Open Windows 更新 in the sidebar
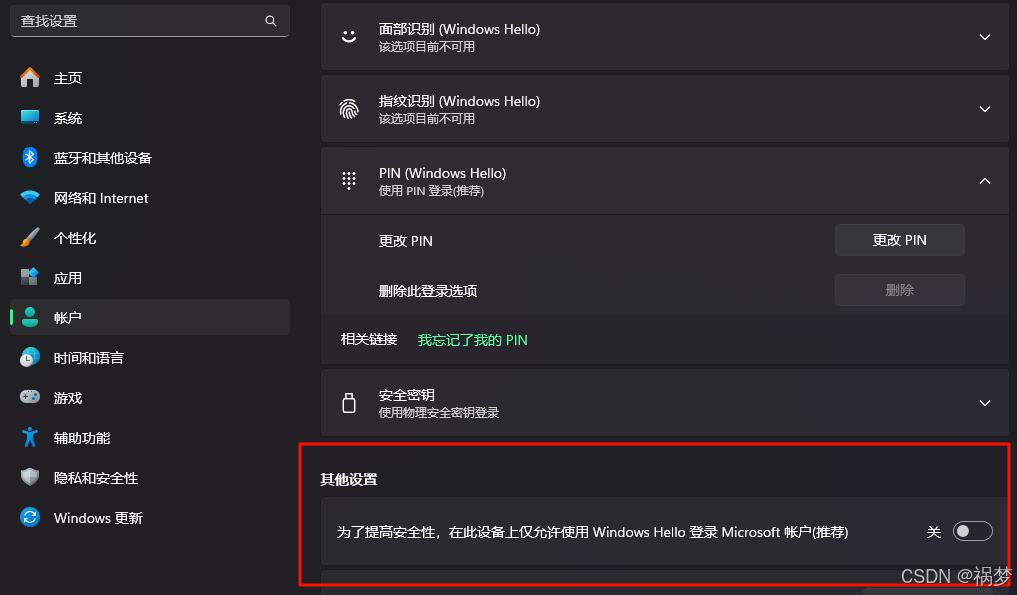 click(x=150, y=518)
